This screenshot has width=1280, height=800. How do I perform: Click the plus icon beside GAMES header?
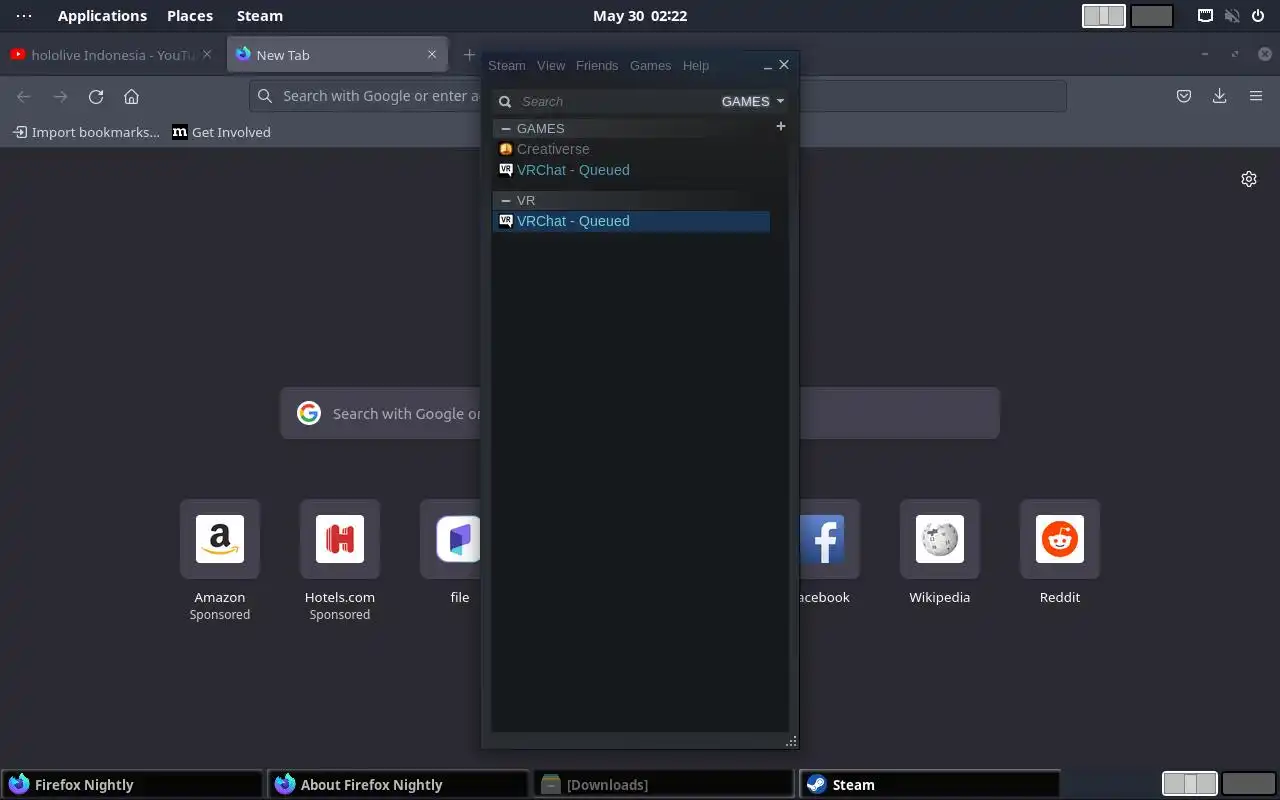click(x=781, y=126)
